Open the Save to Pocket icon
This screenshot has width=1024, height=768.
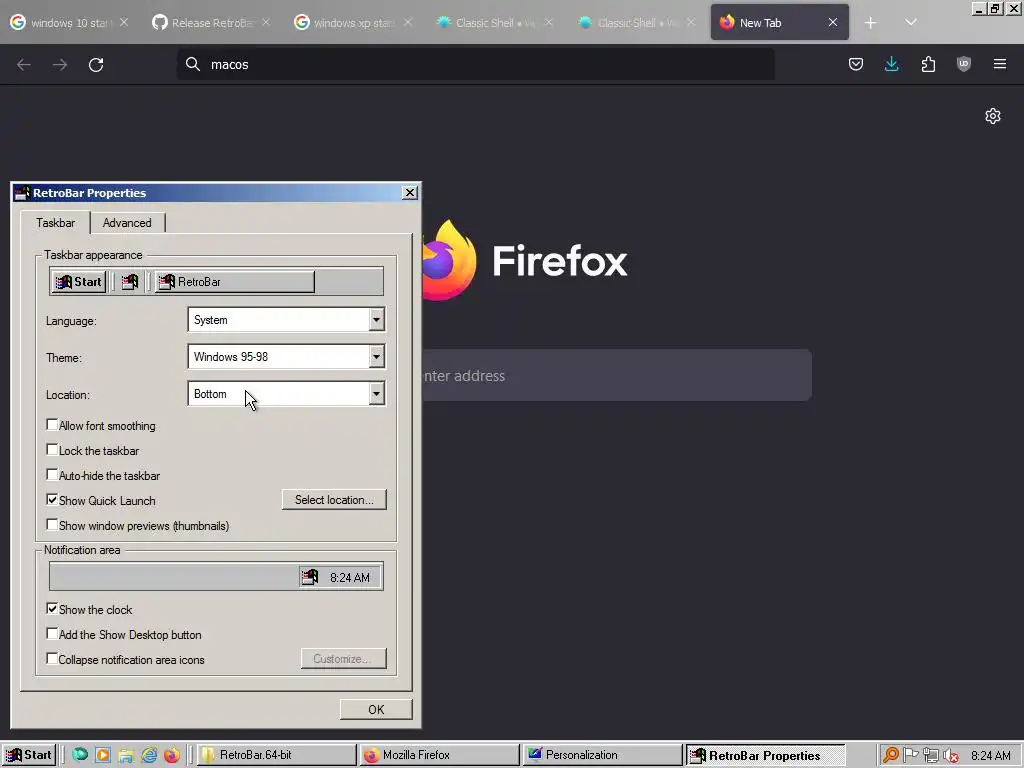[856, 64]
